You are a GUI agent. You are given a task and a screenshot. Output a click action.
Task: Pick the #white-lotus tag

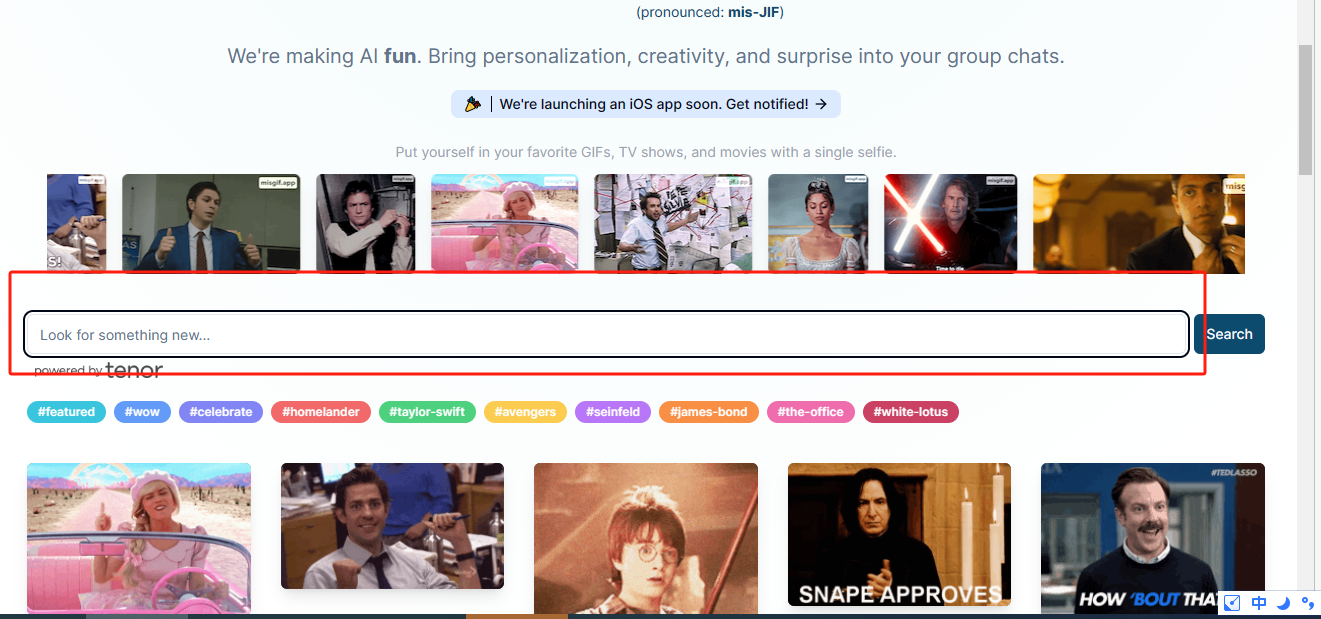911,412
